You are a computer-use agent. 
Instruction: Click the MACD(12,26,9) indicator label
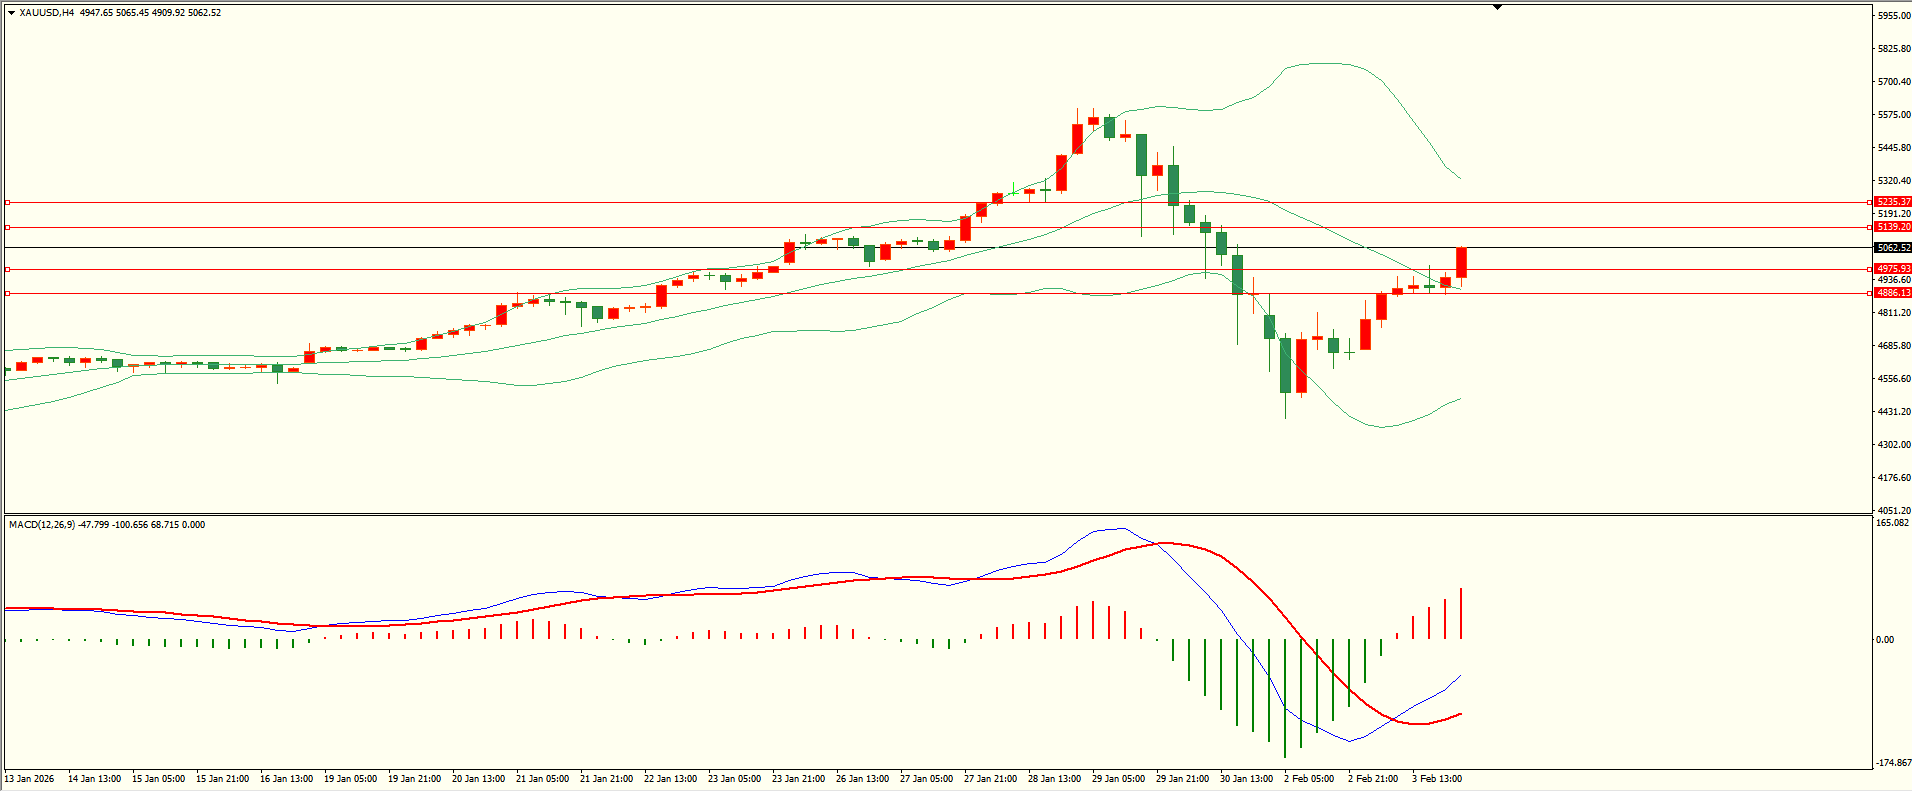(41, 525)
